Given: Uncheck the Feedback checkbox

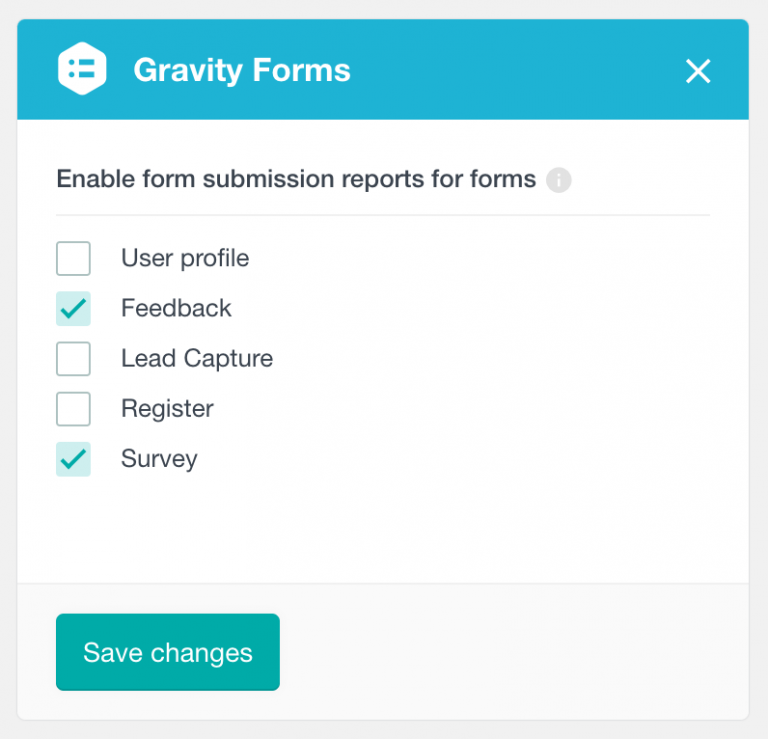Looking at the screenshot, I should point(74,308).
